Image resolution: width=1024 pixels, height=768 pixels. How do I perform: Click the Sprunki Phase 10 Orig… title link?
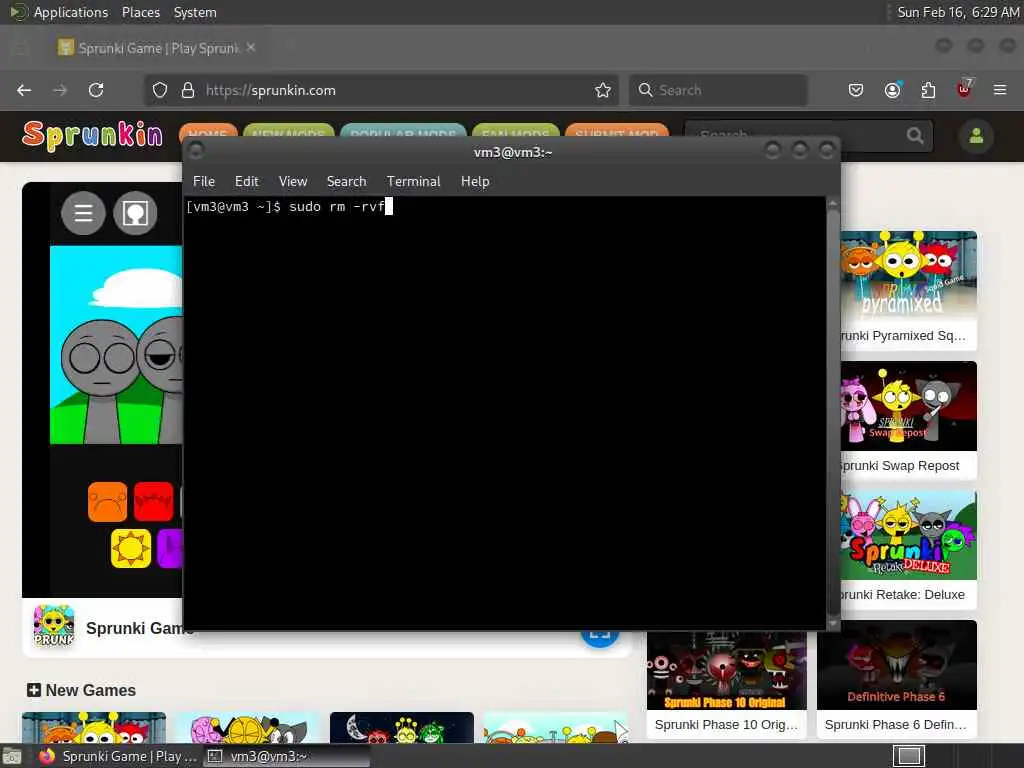(x=726, y=725)
